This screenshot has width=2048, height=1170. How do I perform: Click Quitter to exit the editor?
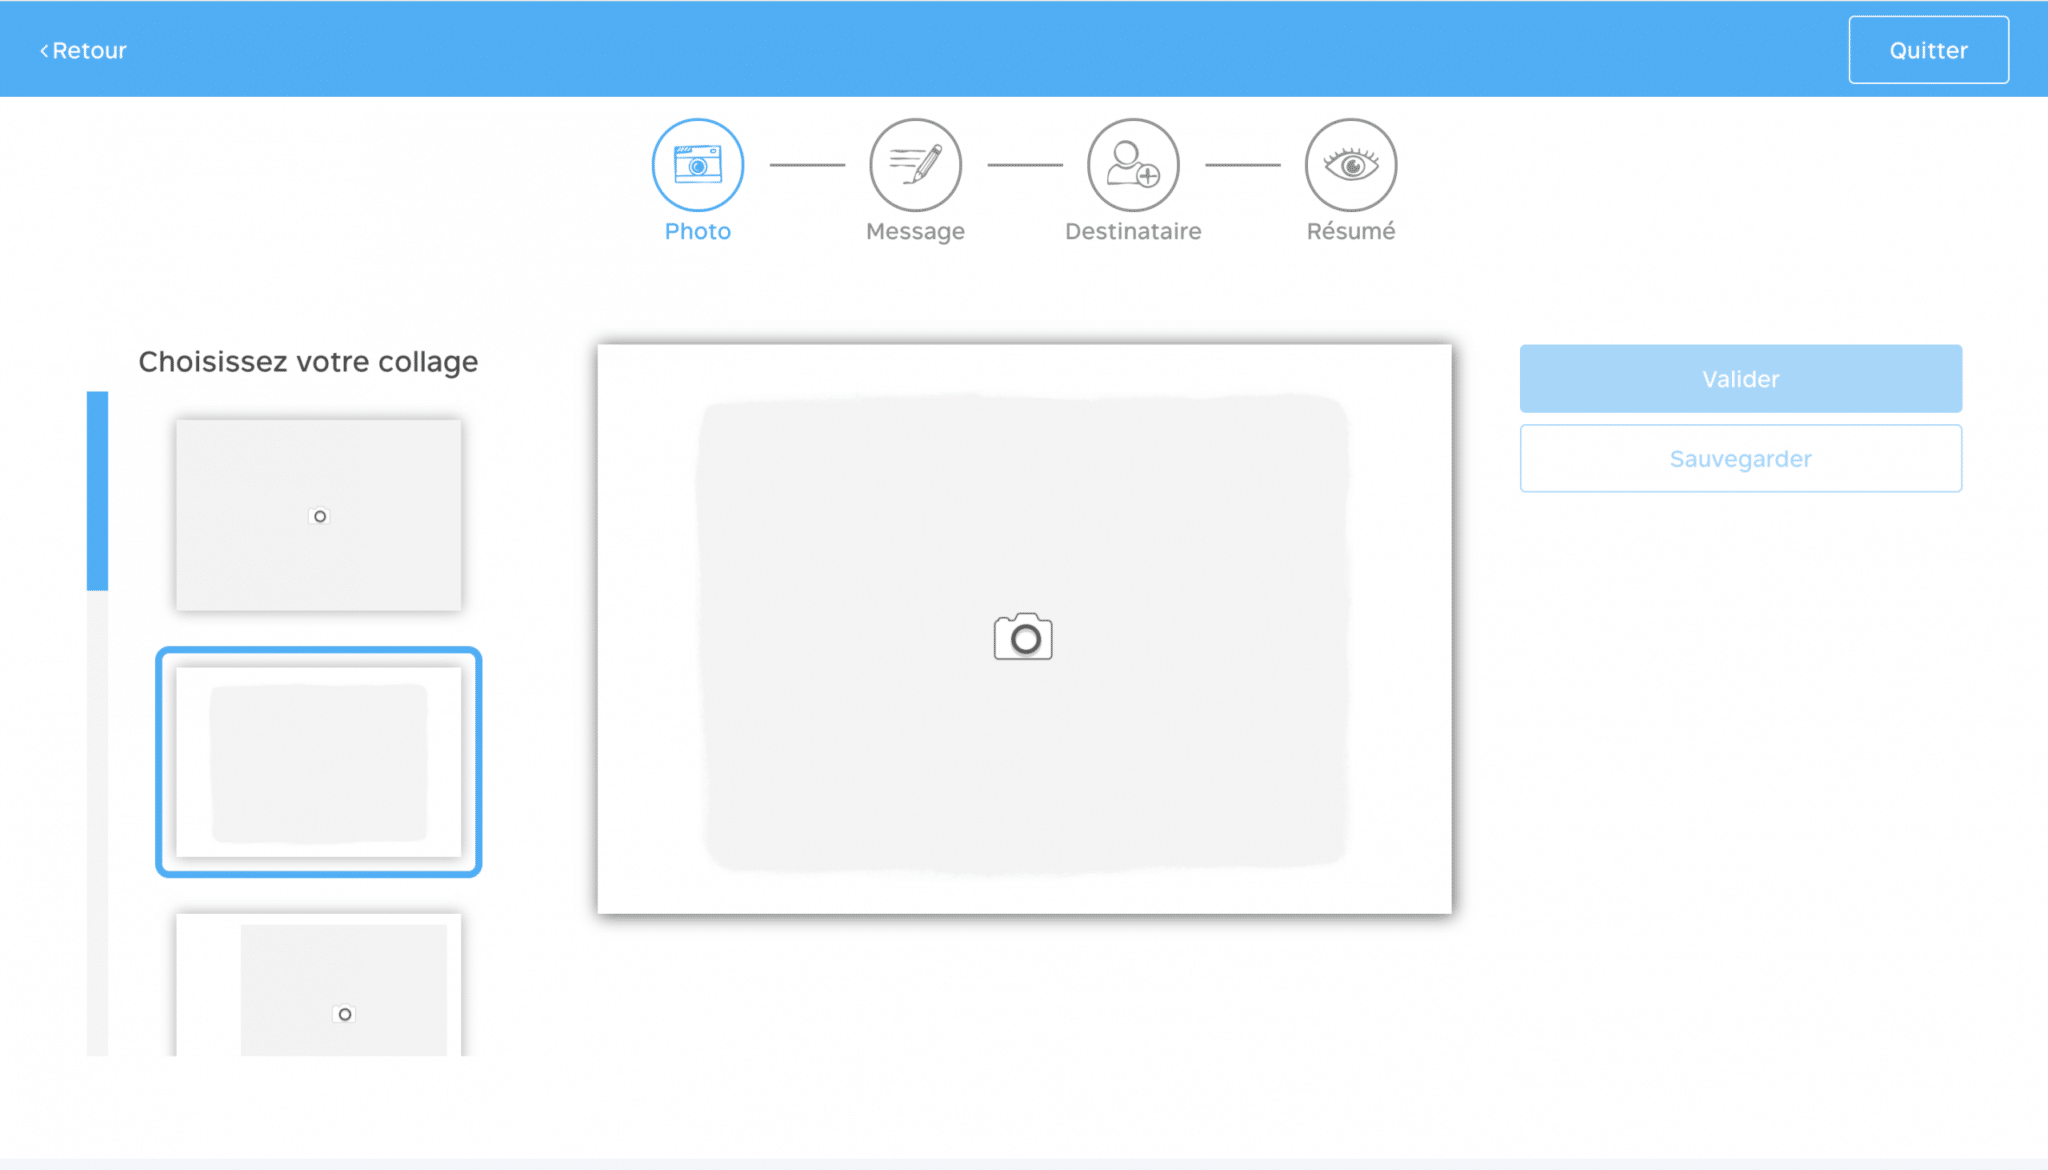(x=1928, y=49)
